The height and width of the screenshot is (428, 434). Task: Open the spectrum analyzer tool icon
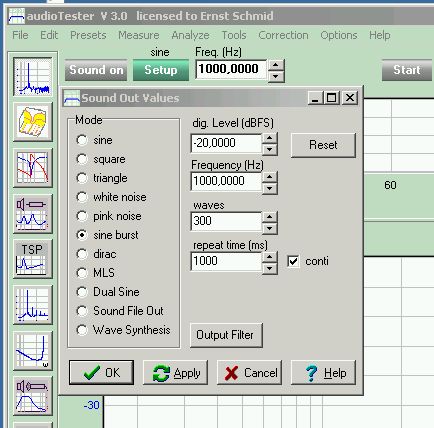pos(33,77)
